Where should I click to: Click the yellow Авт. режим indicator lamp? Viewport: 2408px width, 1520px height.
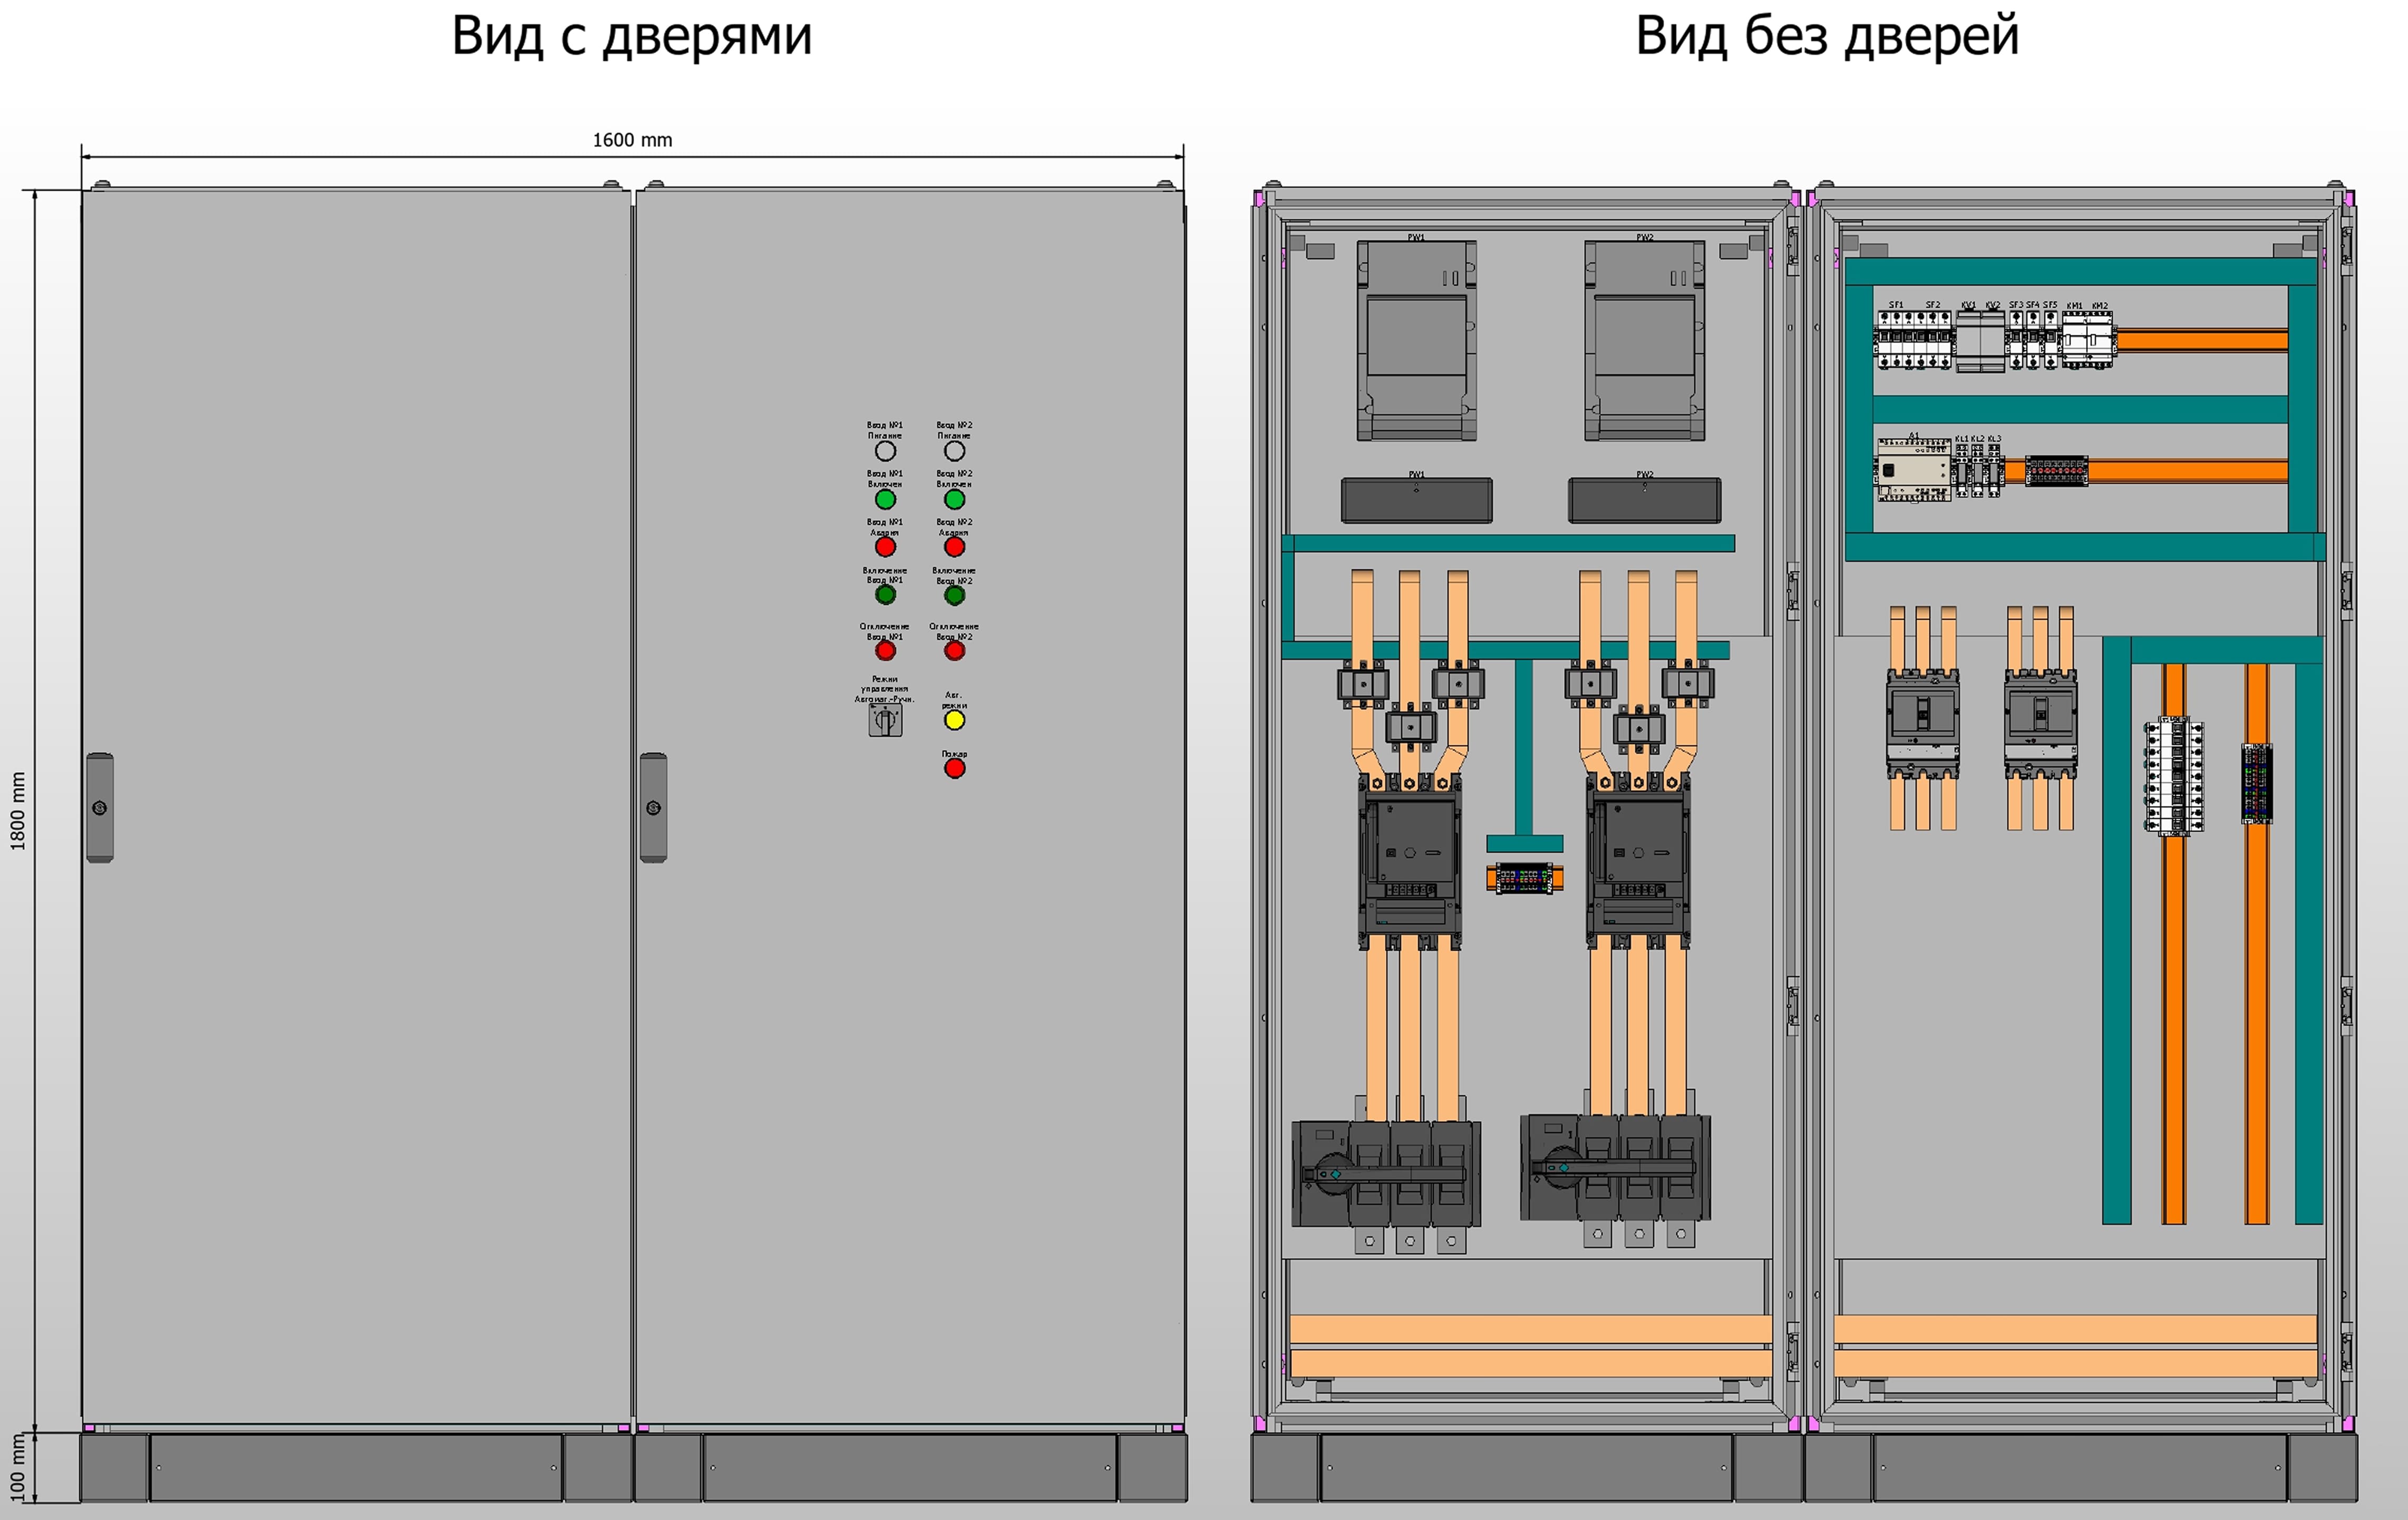[x=954, y=720]
